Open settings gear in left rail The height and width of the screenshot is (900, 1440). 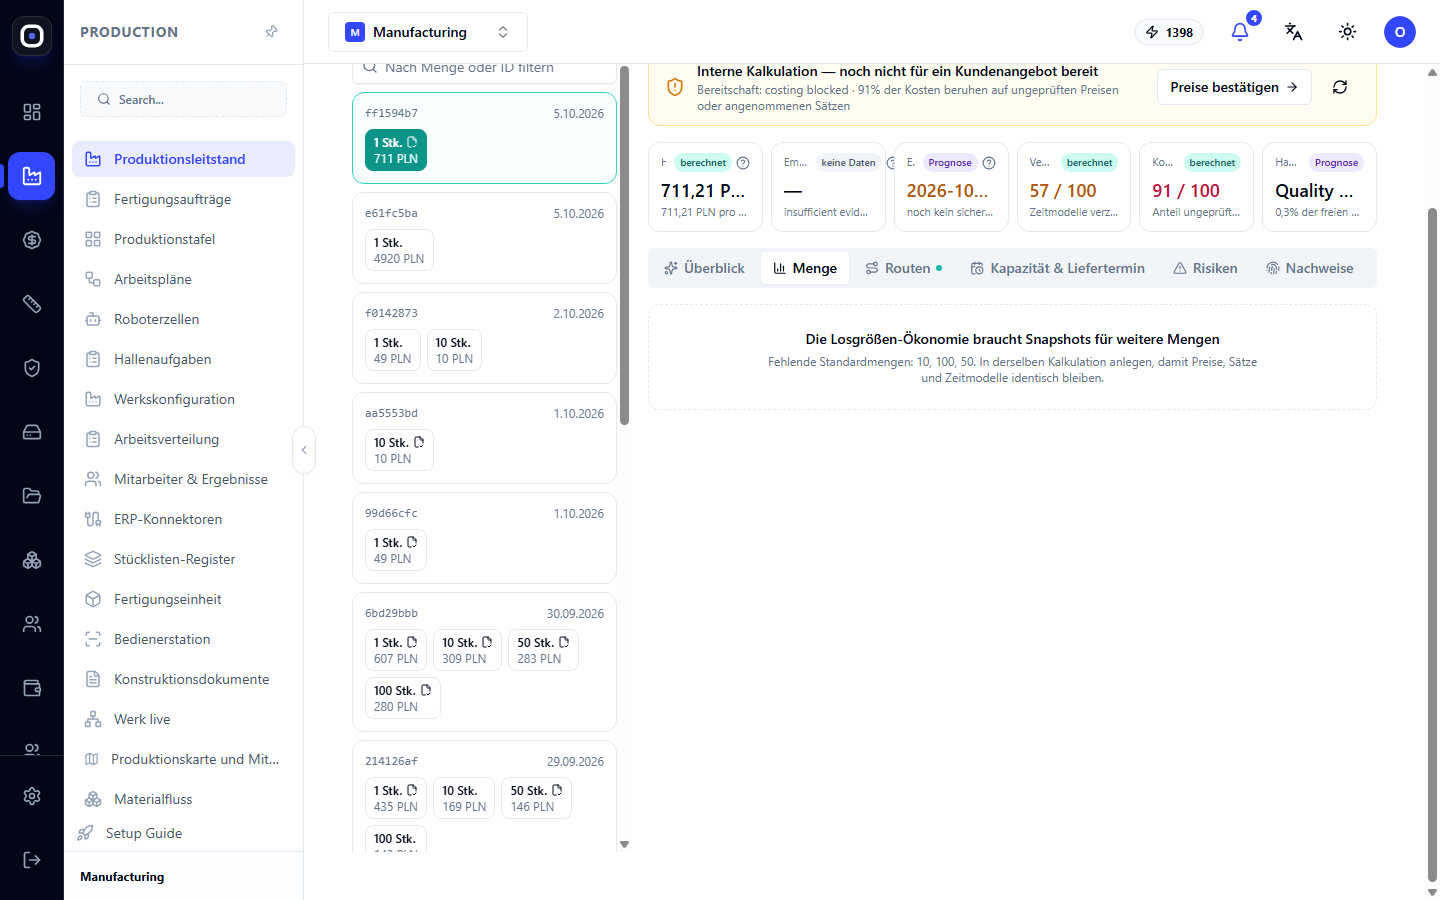[32, 796]
